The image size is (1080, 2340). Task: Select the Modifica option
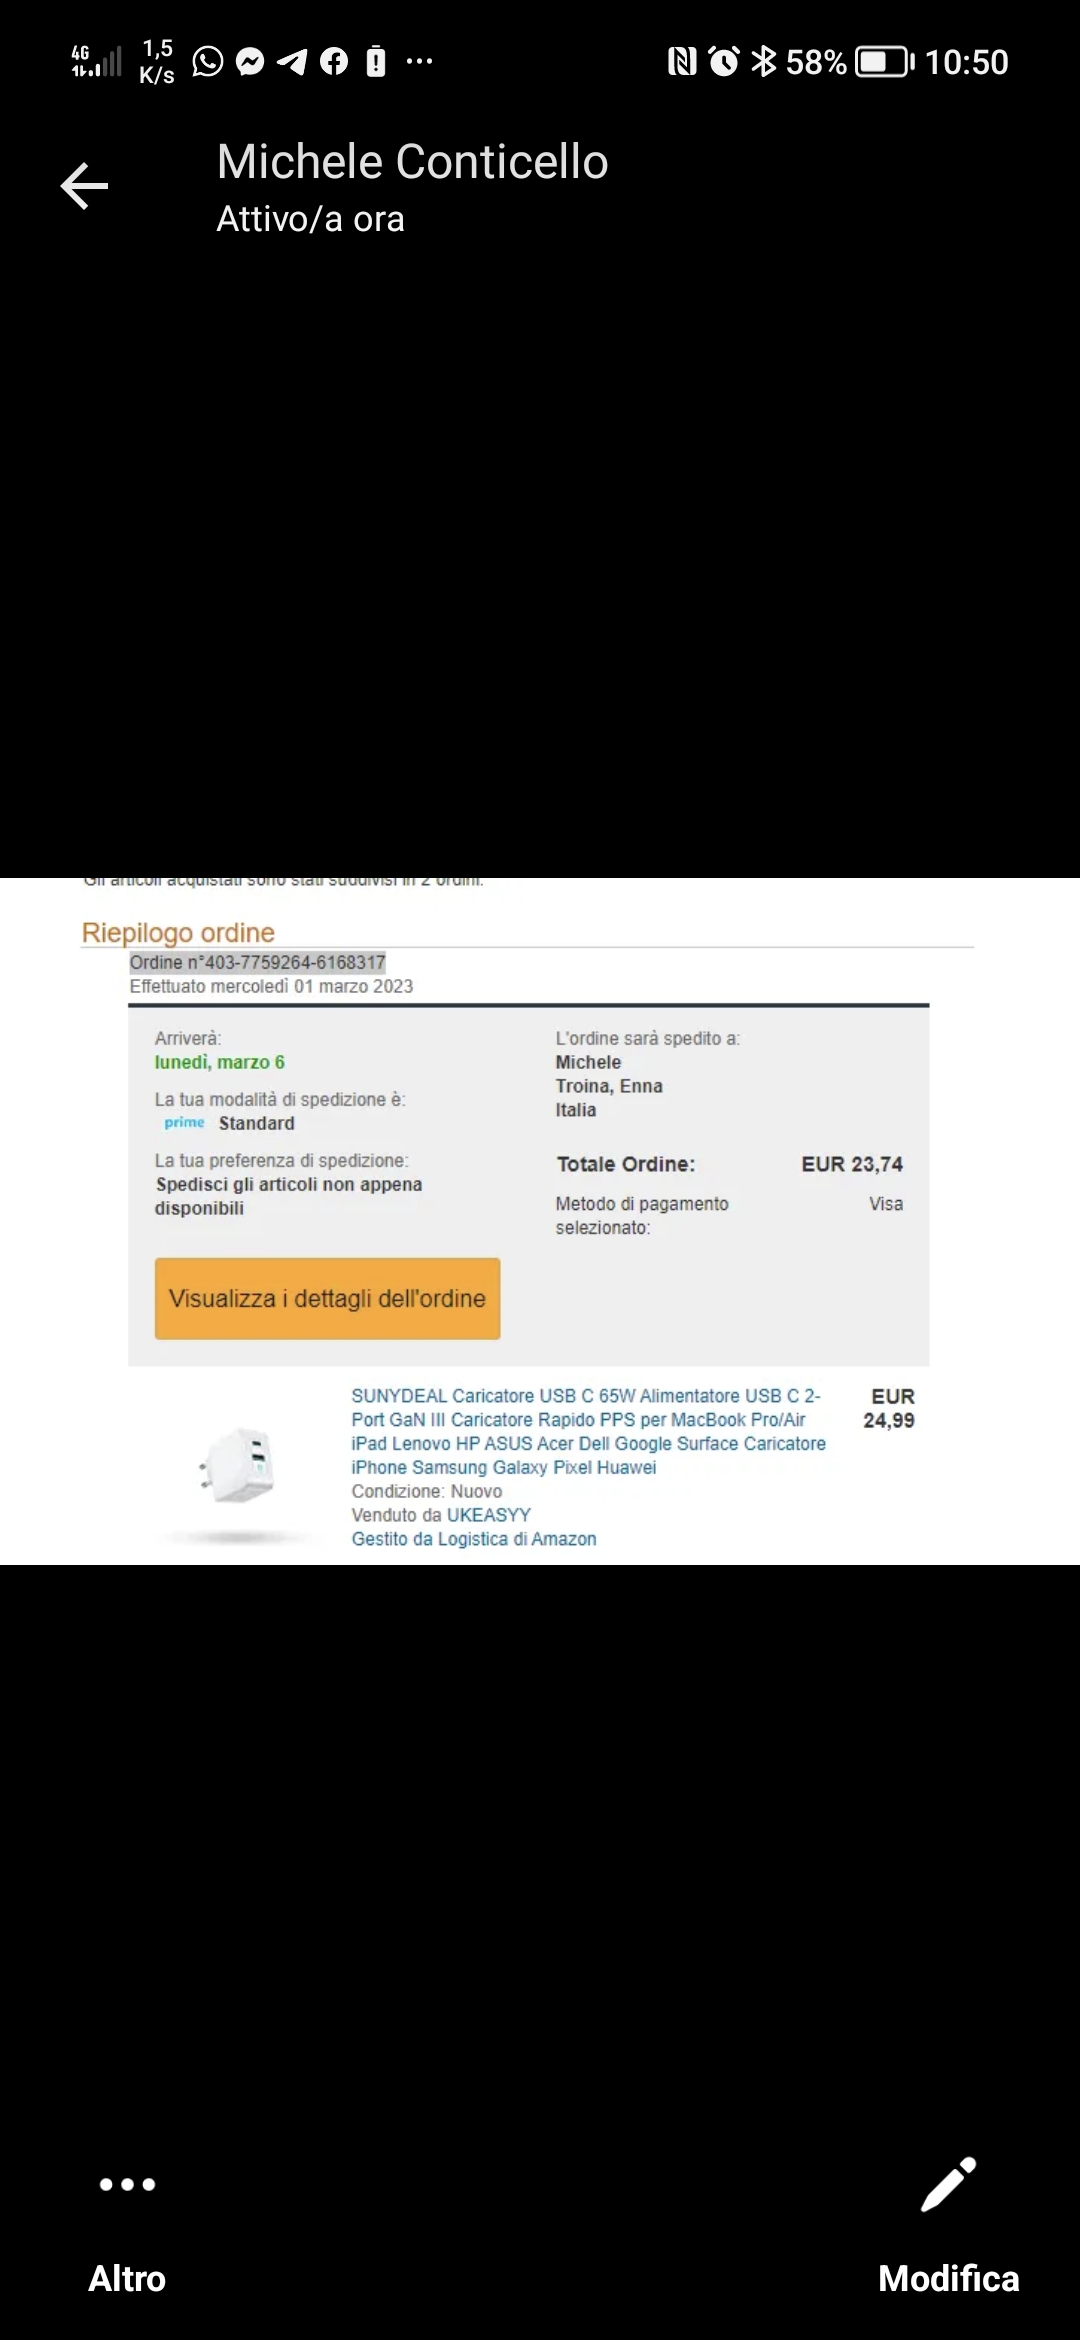pyautogui.click(x=948, y=2278)
